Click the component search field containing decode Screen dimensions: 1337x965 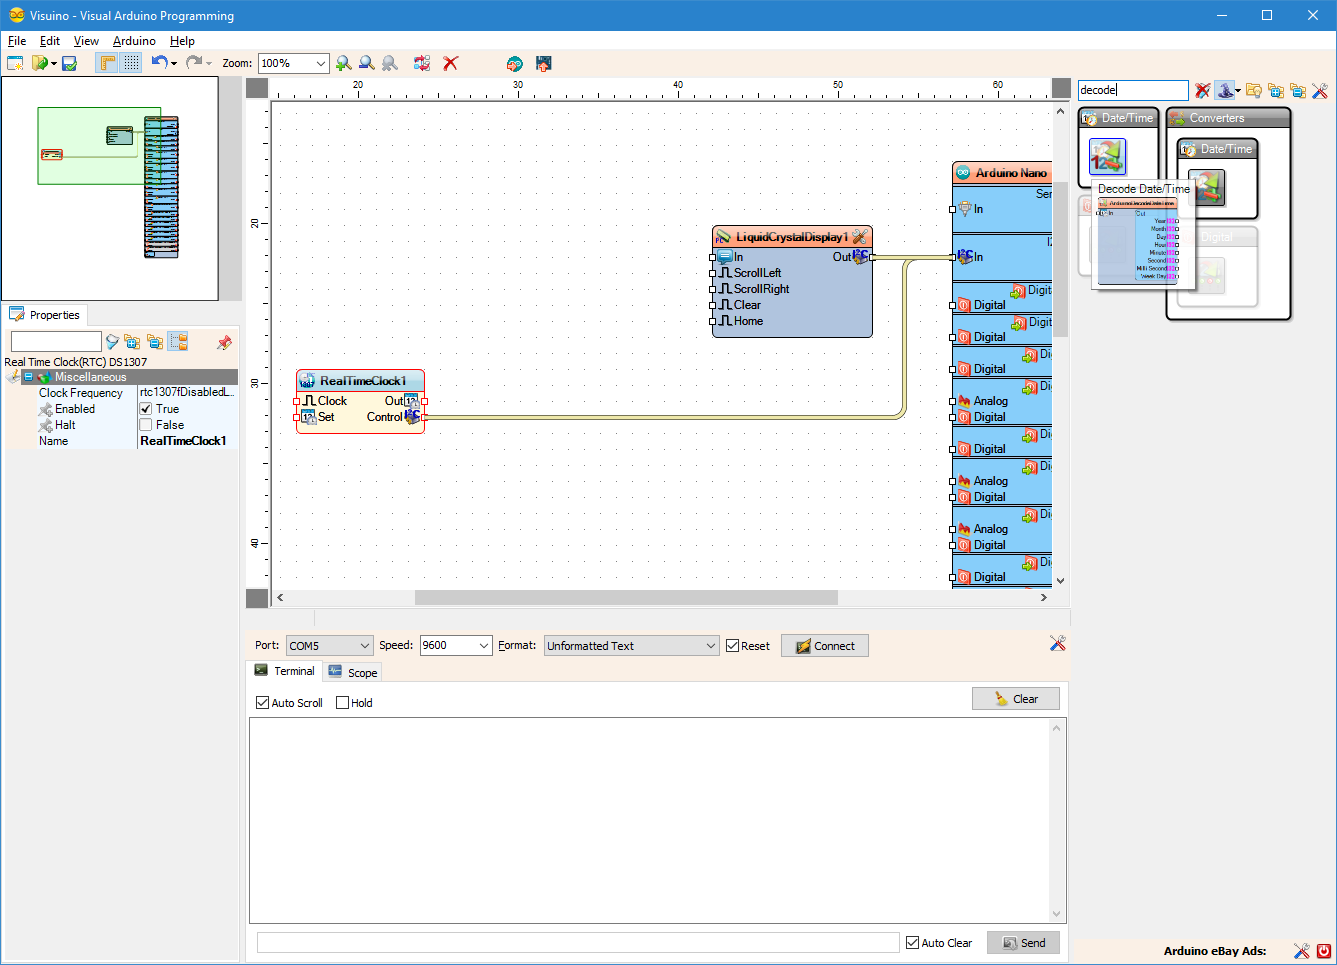(1133, 90)
